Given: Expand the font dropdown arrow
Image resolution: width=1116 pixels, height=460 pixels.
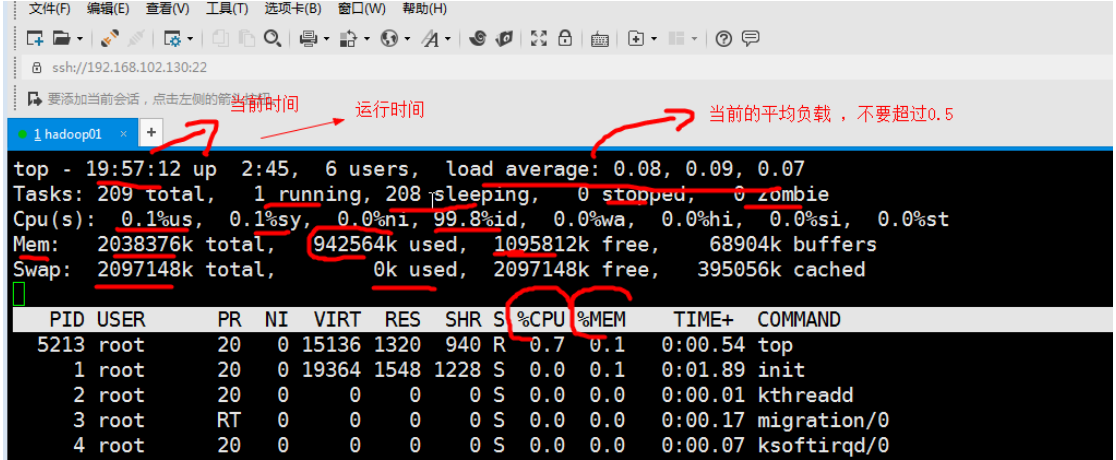Looking at the screenshot, I should [x=448, y=39].
